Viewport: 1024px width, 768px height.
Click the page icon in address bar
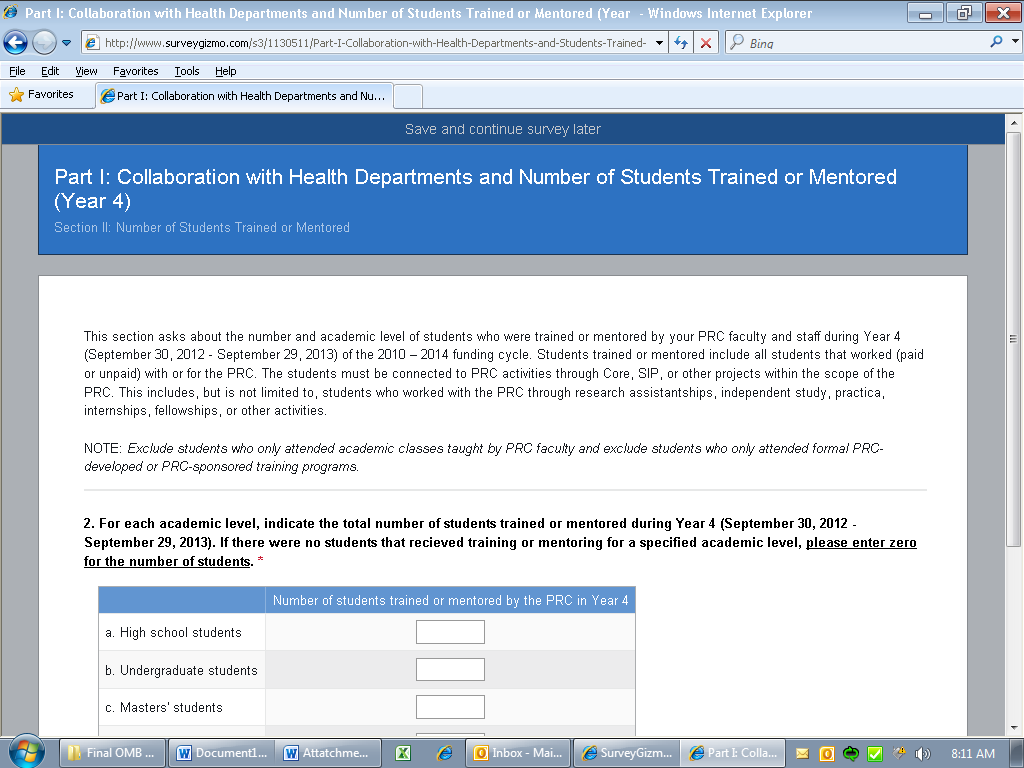92,43
